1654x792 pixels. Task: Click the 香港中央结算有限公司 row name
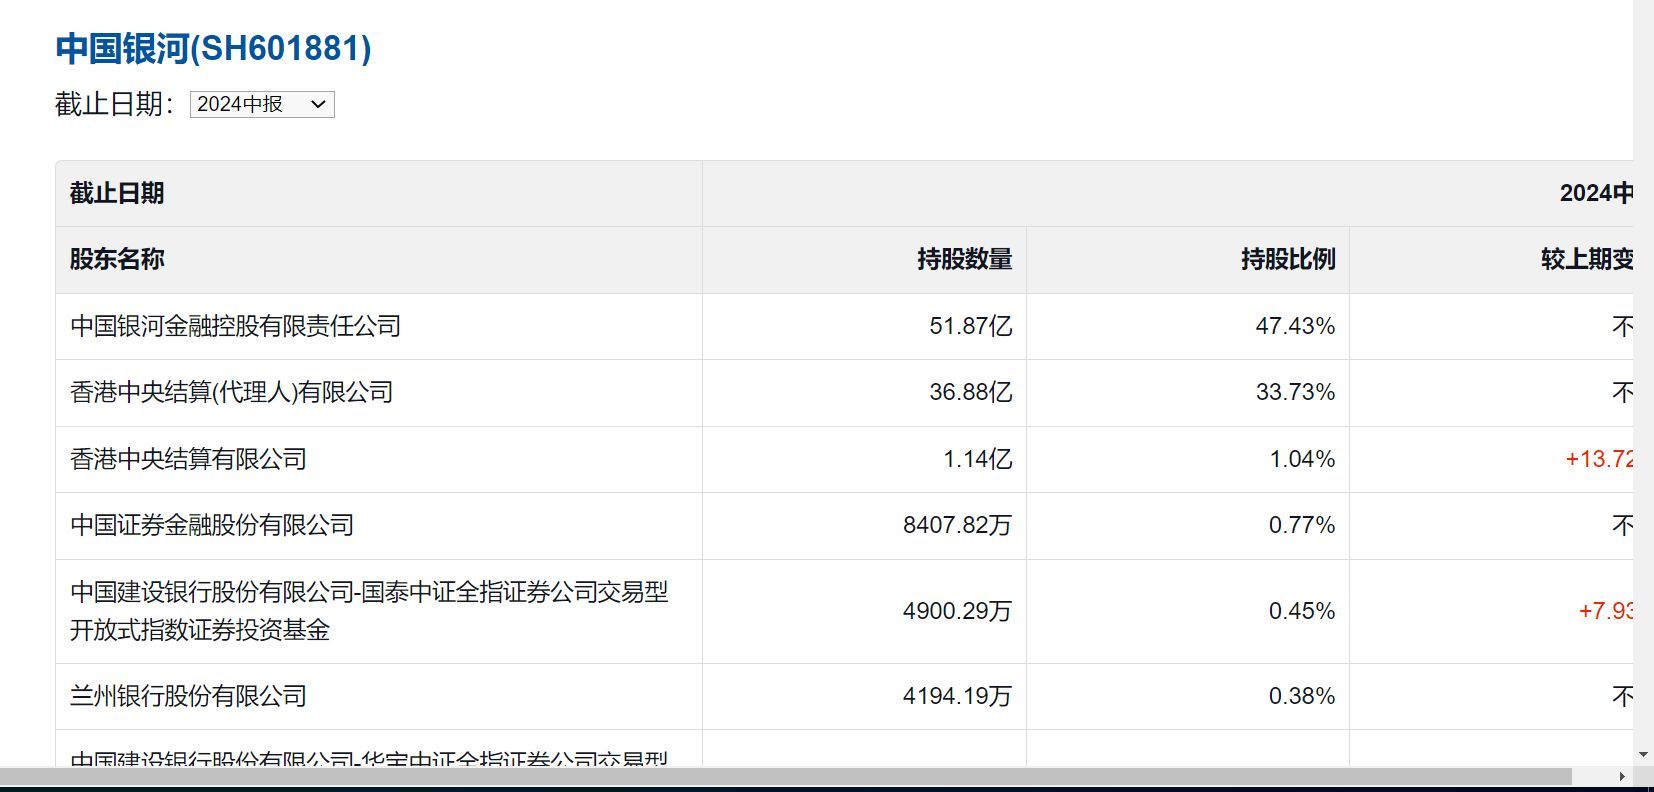188,459
